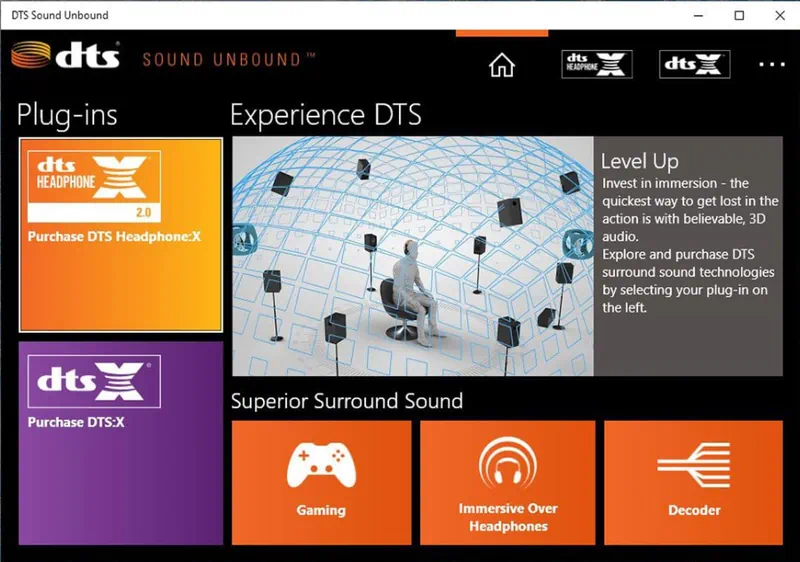
Task: Open DTS Headphone:X tab in top bar
Action: pos(597,64)
